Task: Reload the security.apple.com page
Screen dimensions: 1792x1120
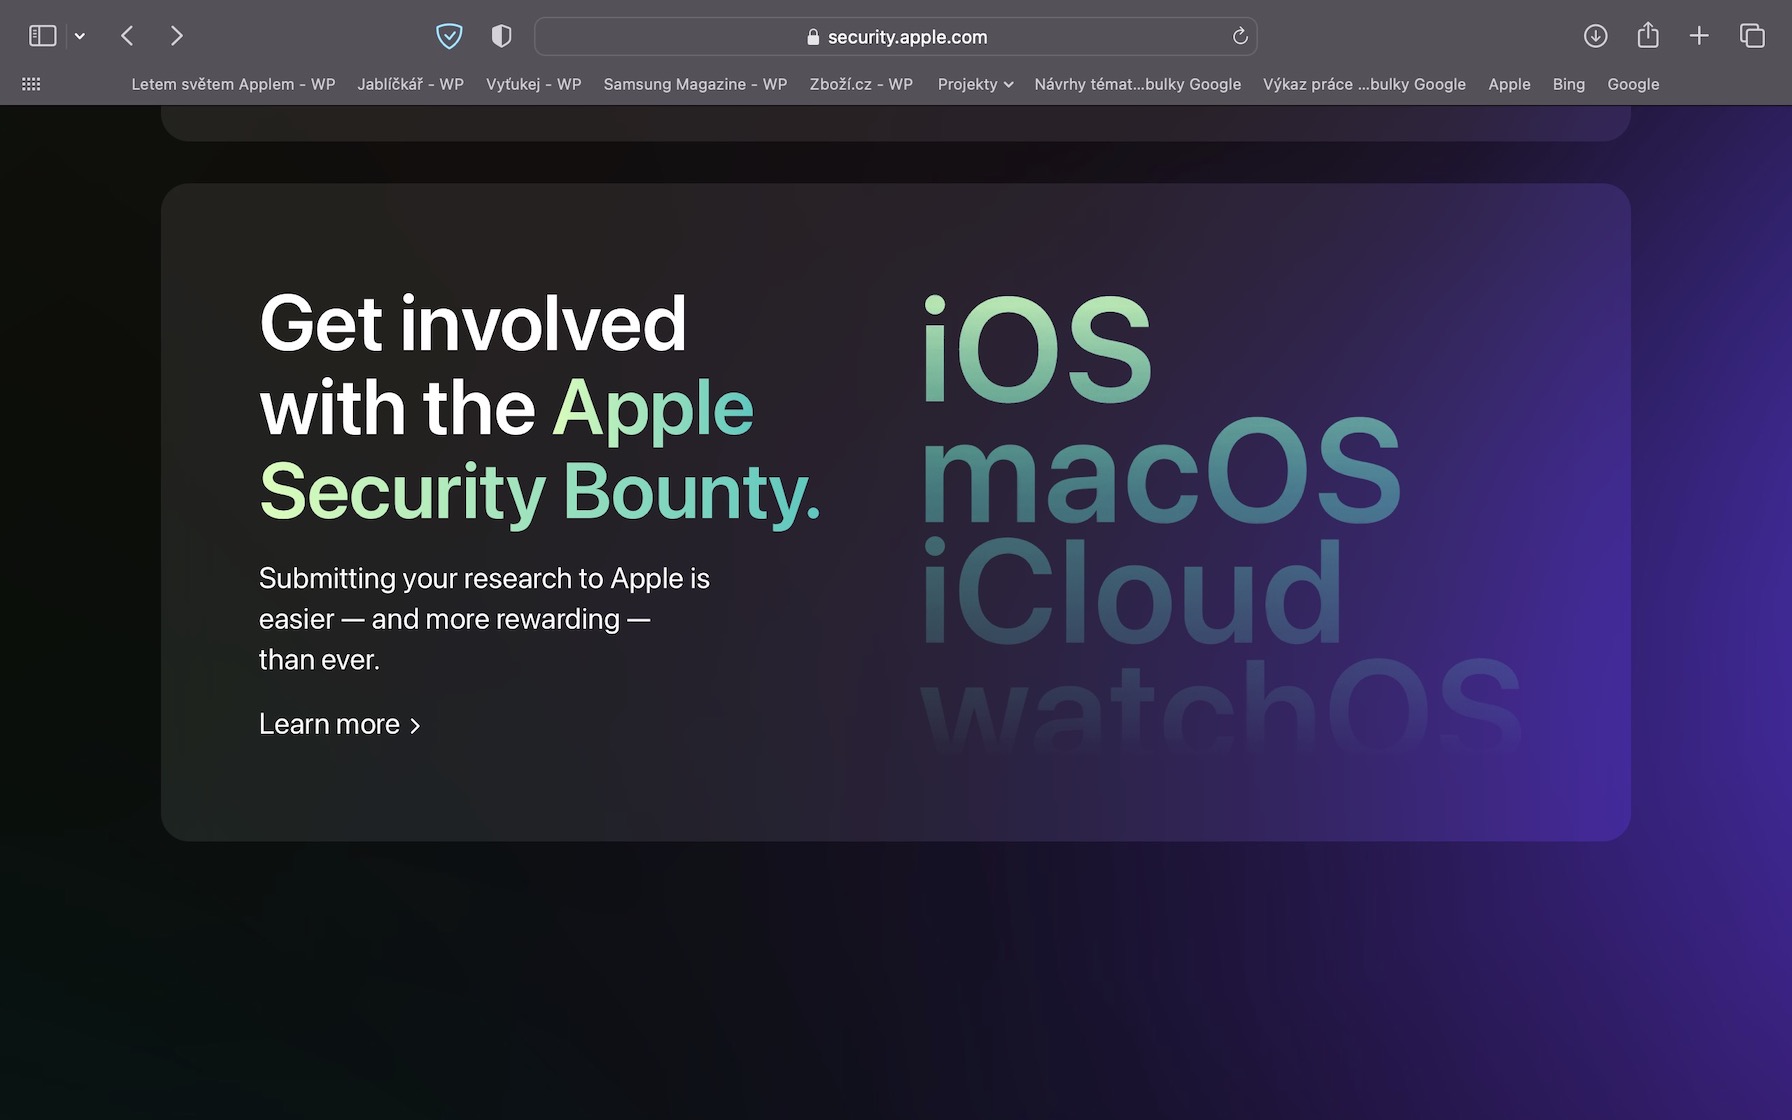Action: tap(1240, 36)
